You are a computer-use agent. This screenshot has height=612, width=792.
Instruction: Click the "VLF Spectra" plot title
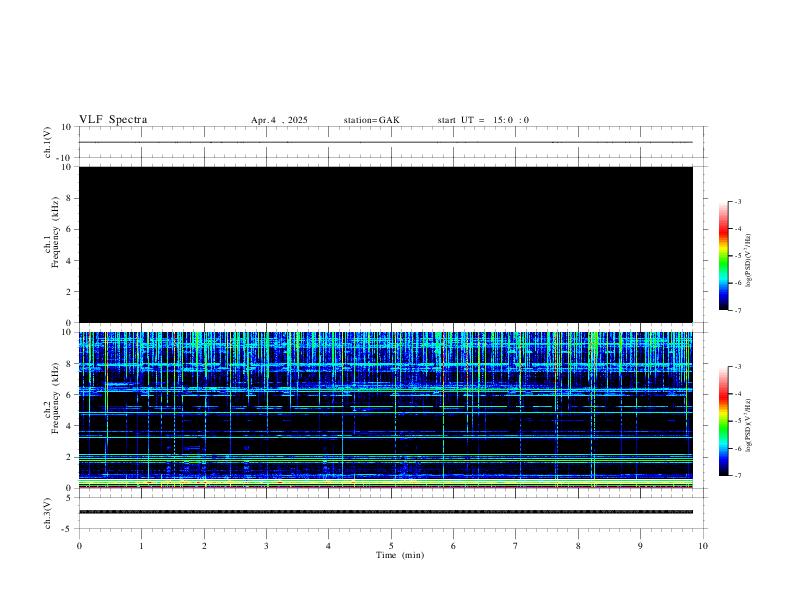[x=113, y=120]
